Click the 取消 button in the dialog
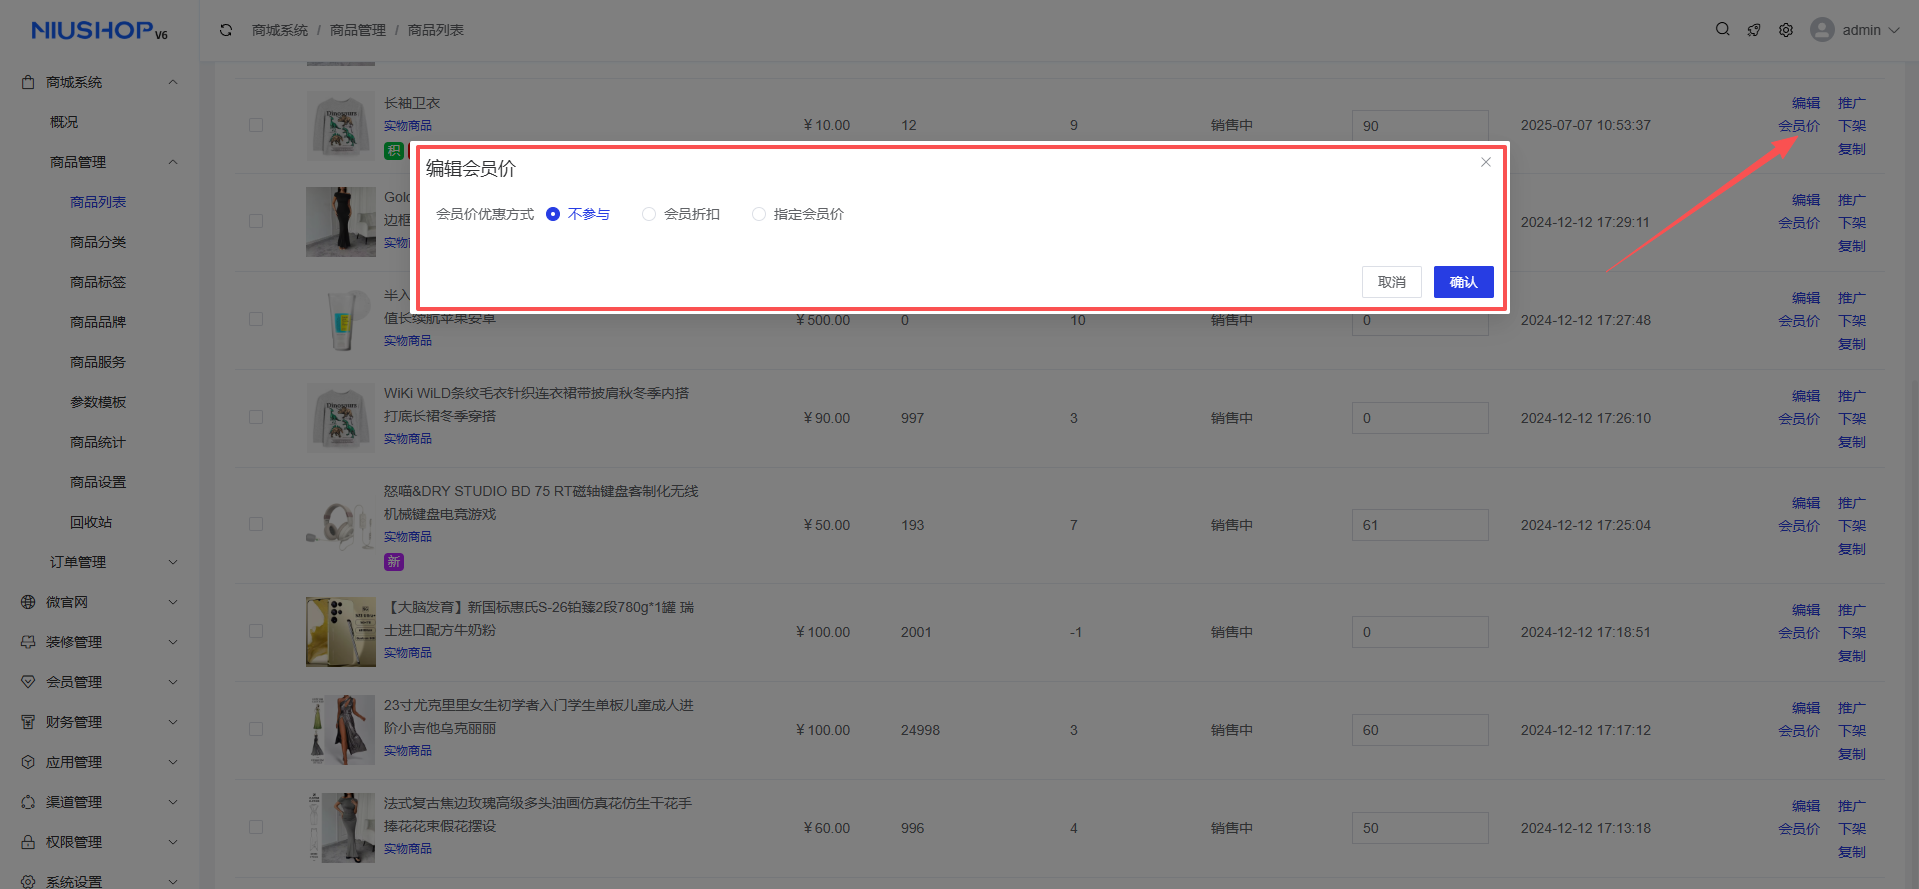Screen dimensions: 1919x889 click(x=1391, y=282)
